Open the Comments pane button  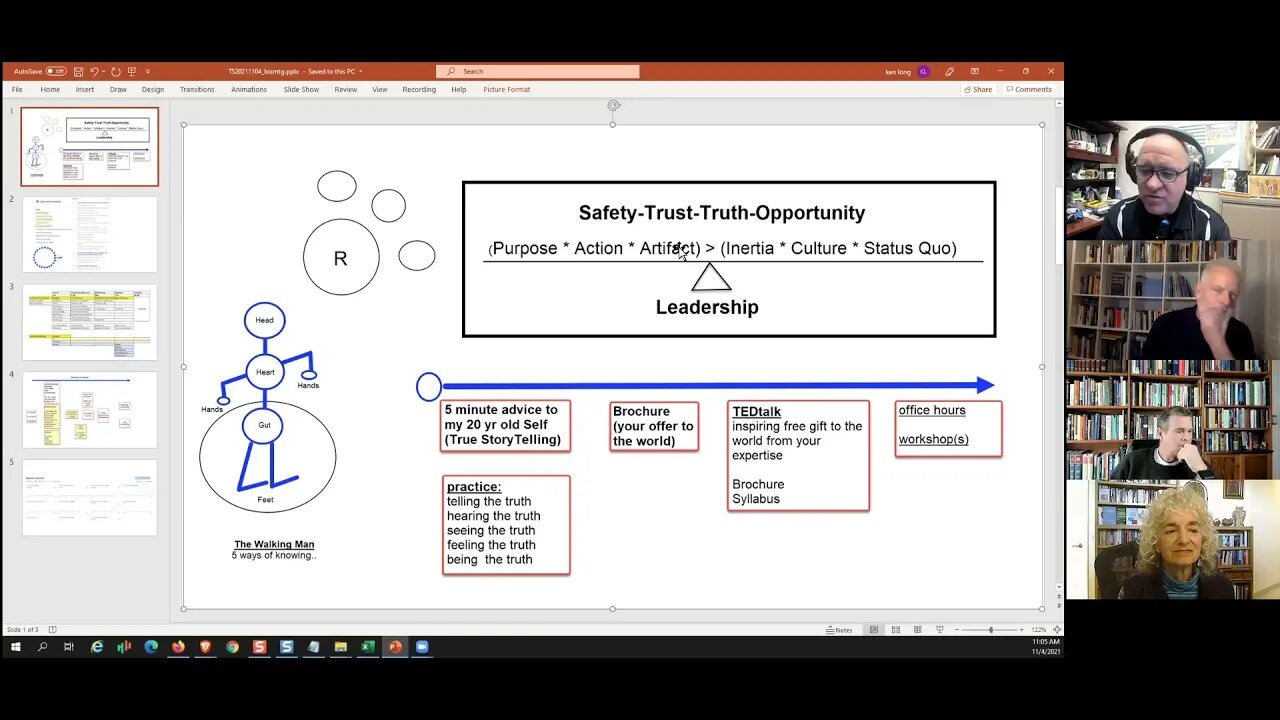1029,89
